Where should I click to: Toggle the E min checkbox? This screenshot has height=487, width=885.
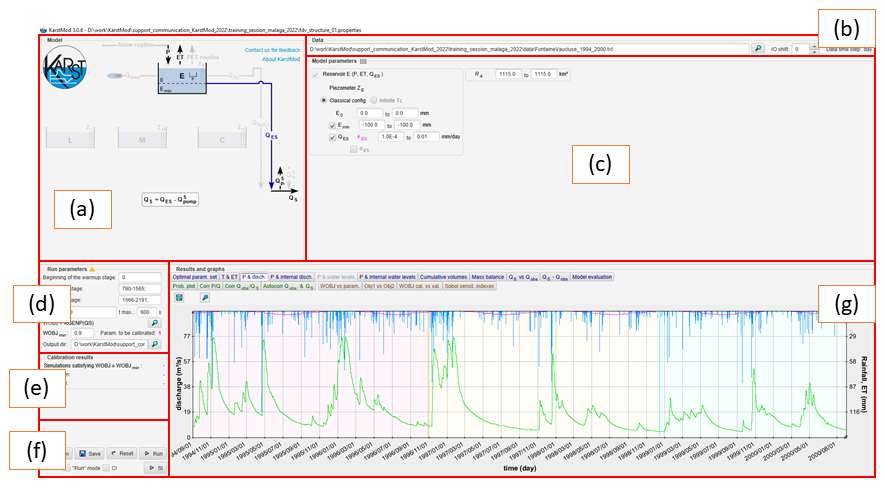click(x=332, y=125)
